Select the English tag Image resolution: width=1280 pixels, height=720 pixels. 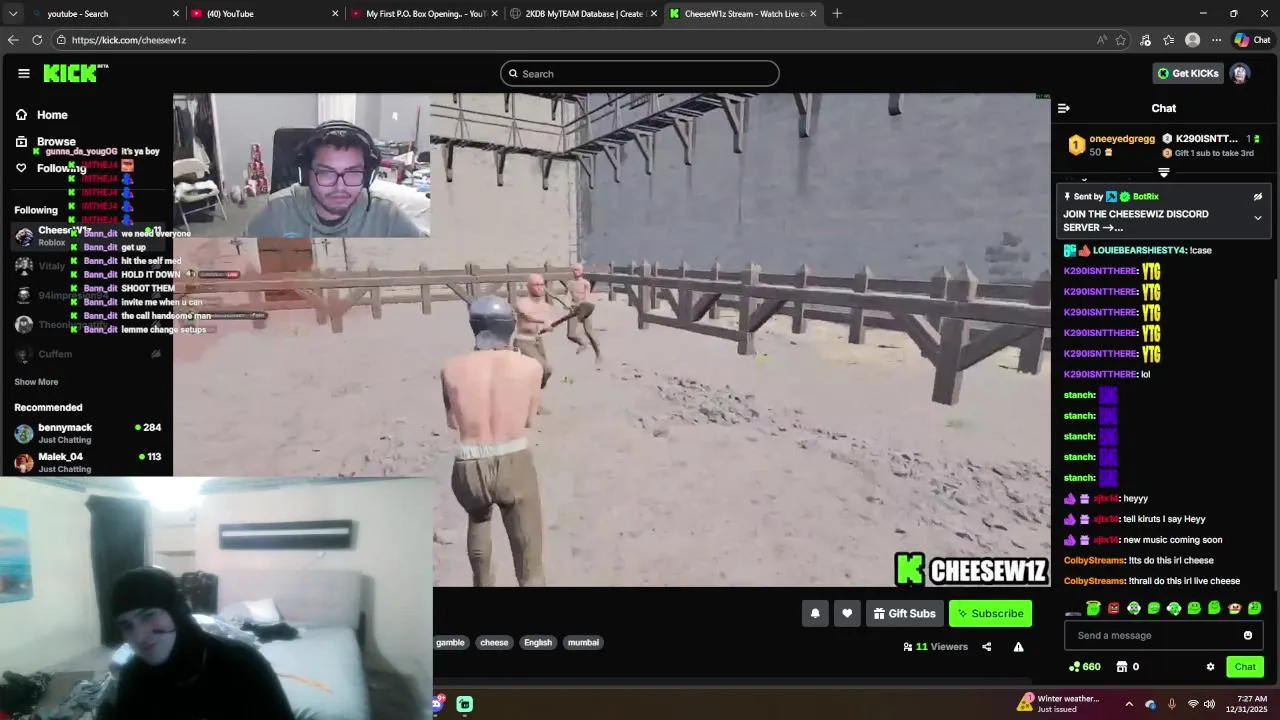click(x=538, y=643)
